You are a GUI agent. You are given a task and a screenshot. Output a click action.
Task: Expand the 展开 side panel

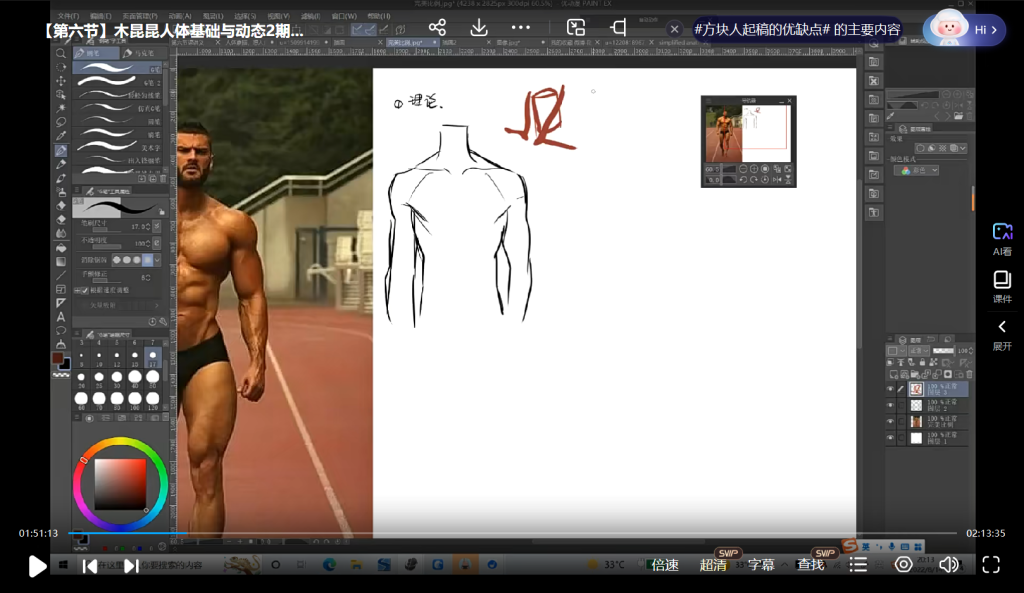(1002, 334)
